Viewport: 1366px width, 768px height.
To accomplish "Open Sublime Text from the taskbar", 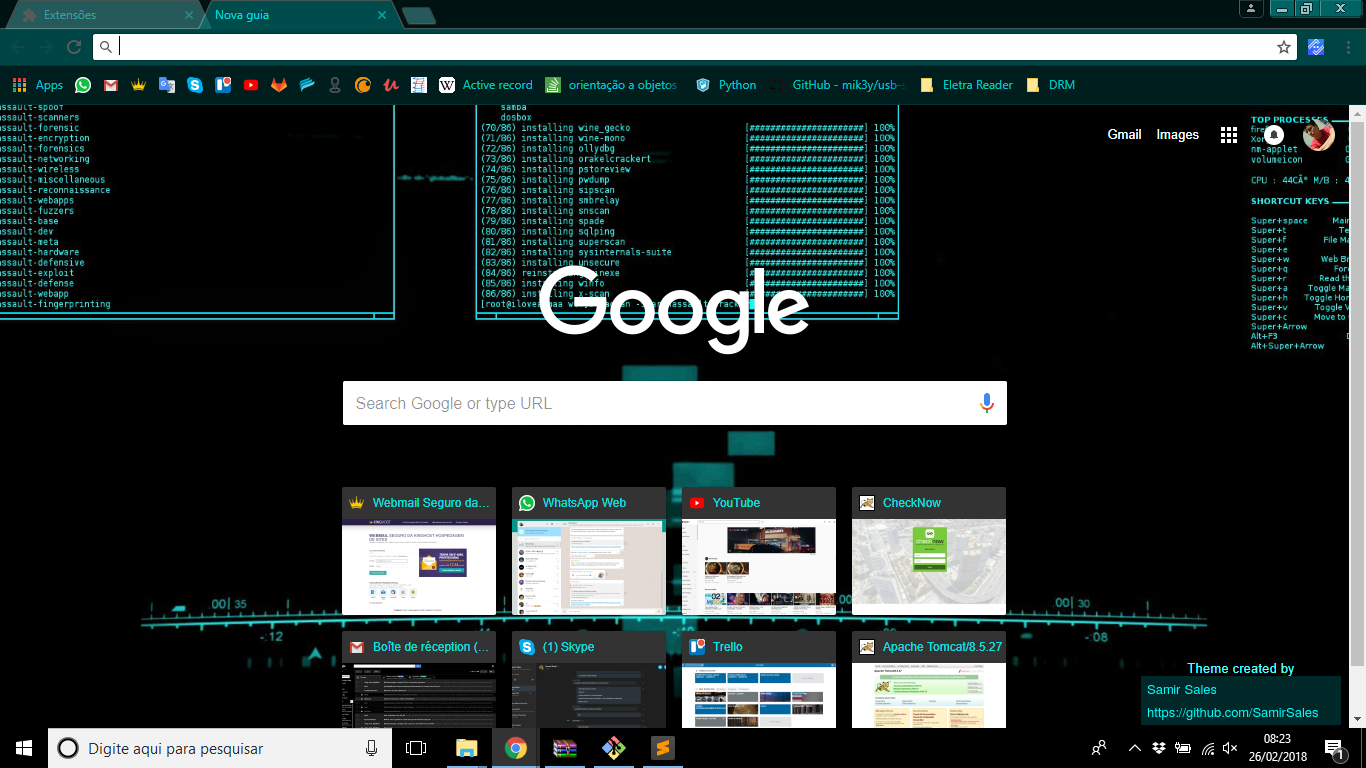I will point(662,748).
